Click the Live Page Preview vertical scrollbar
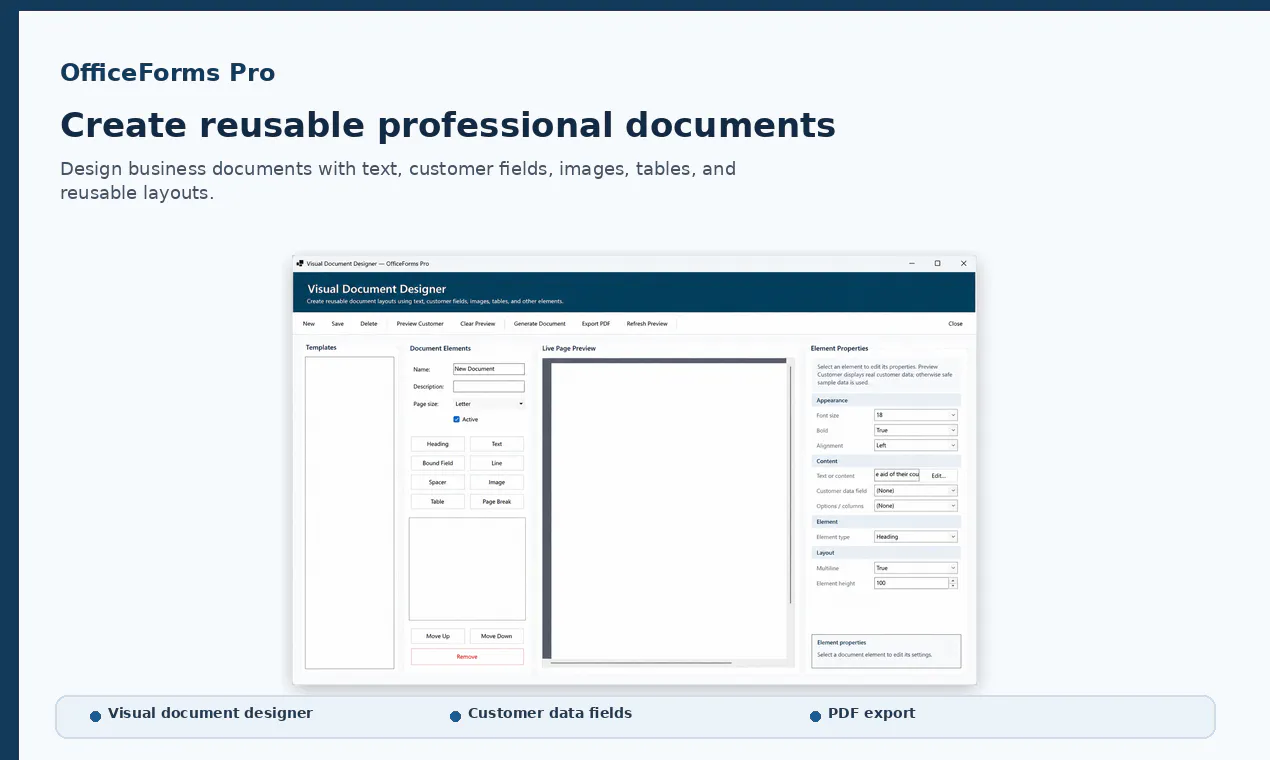1270x760 pixels. [x=790, y=485]
